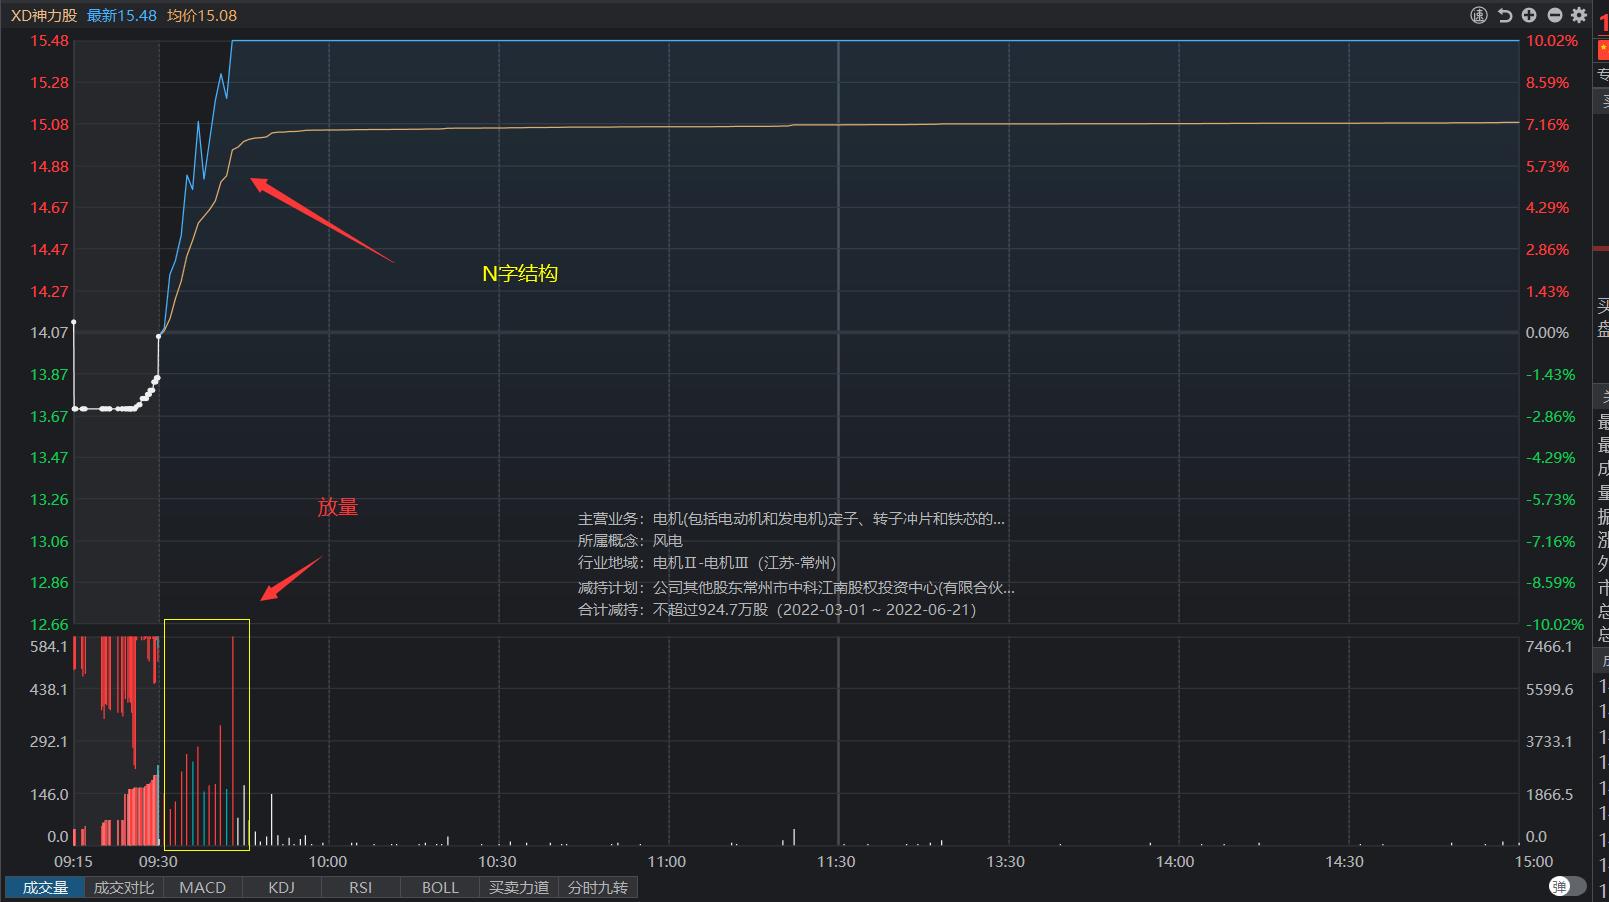1609x902 pixels.
Task: Open the MACD indicator tab
Action: (203, 888)
